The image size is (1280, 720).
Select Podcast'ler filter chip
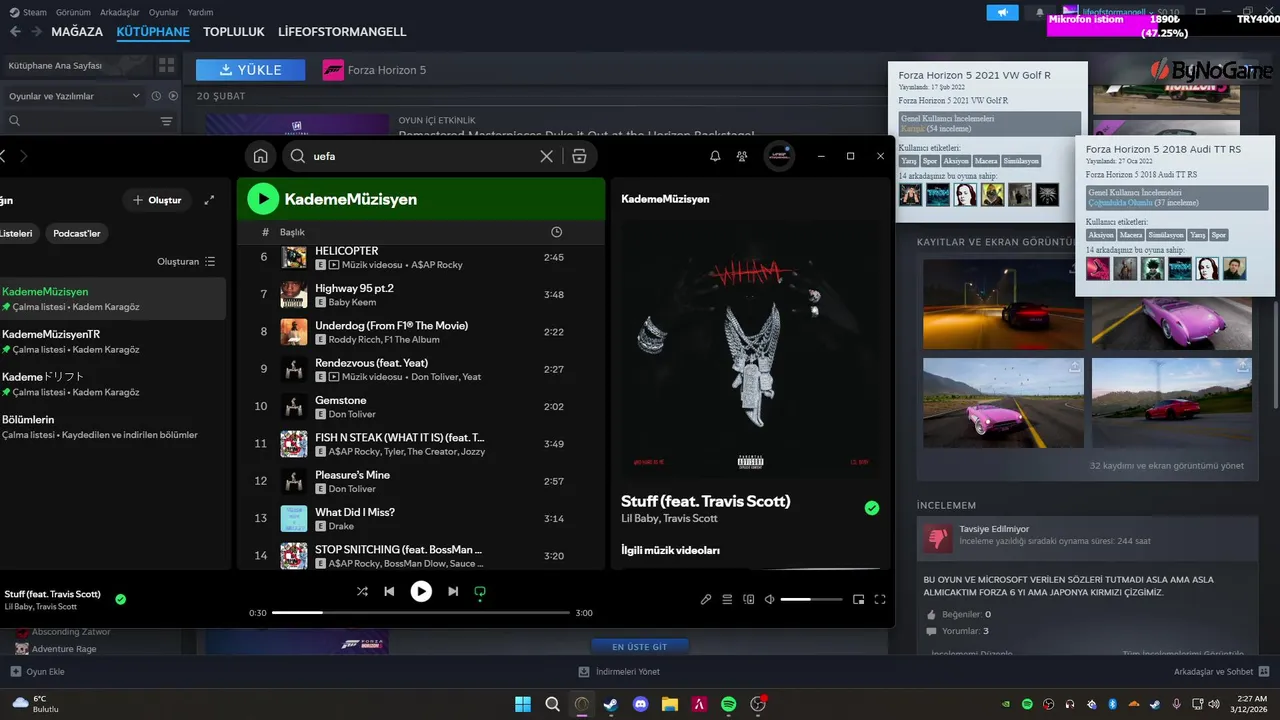click(x=77, y=233)
